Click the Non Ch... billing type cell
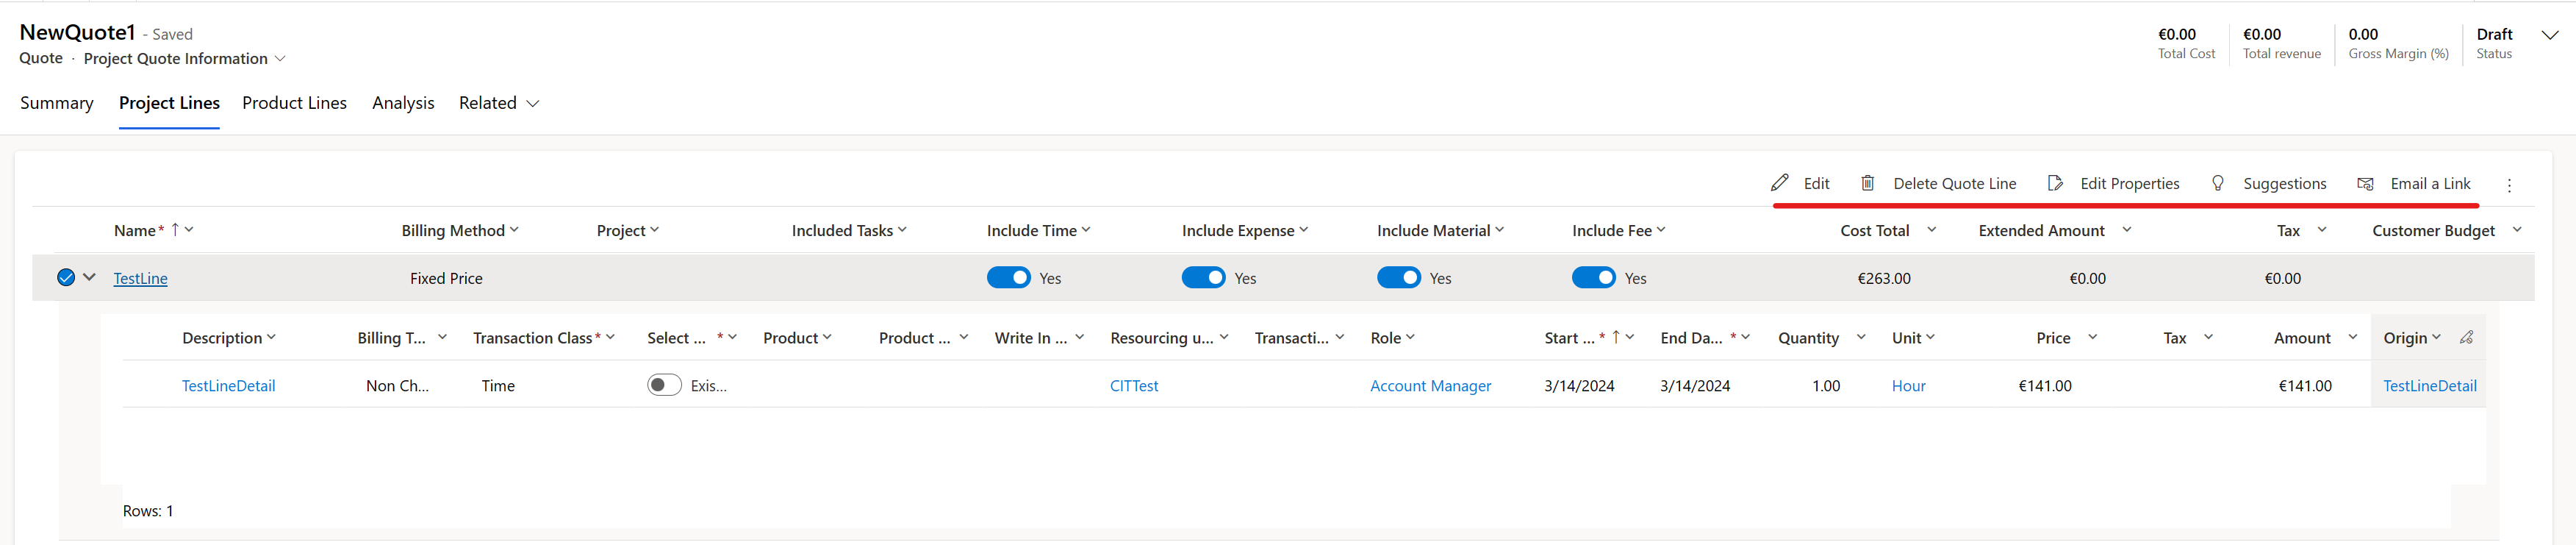Image resolution: width=2576 pixels, height=545 pixels. click(x=397, y=386)
